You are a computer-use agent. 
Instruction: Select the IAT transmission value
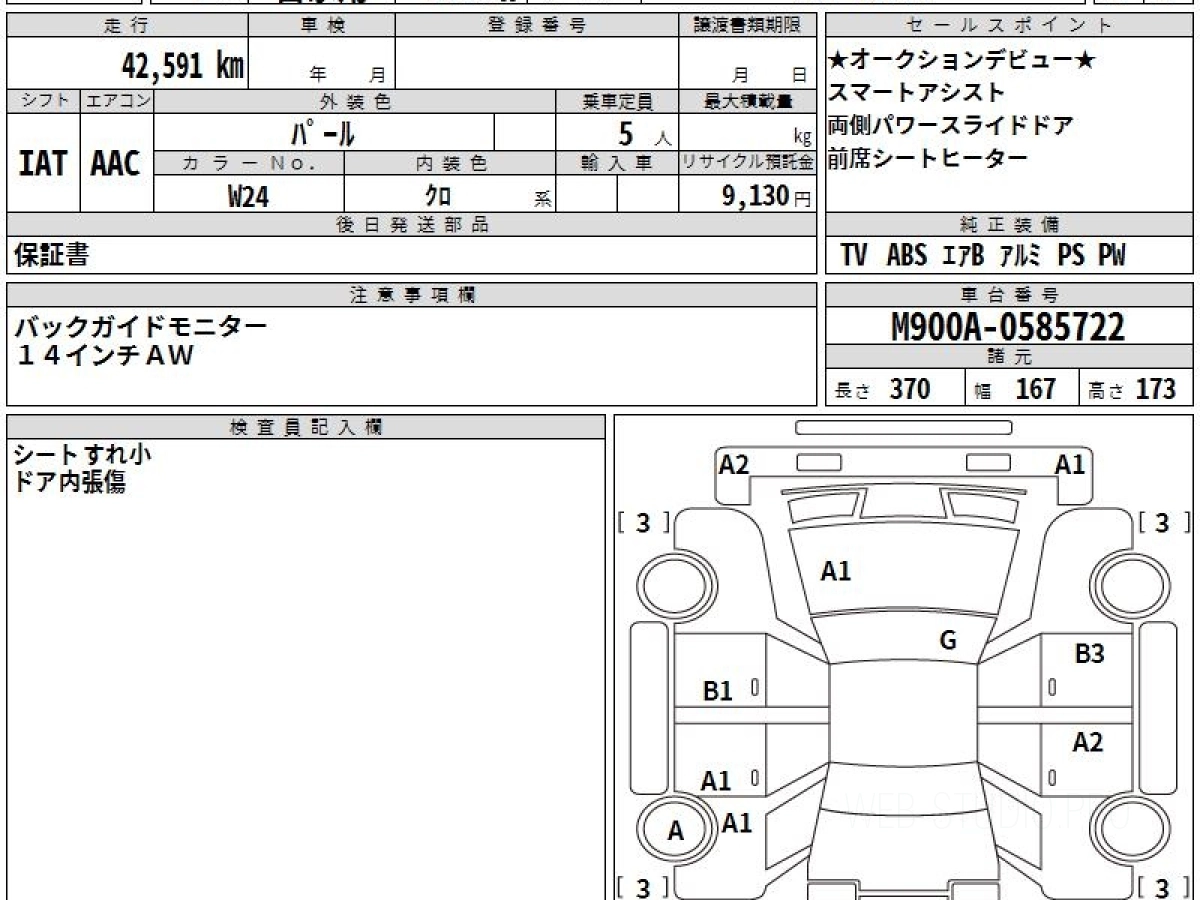click(43, 163)
